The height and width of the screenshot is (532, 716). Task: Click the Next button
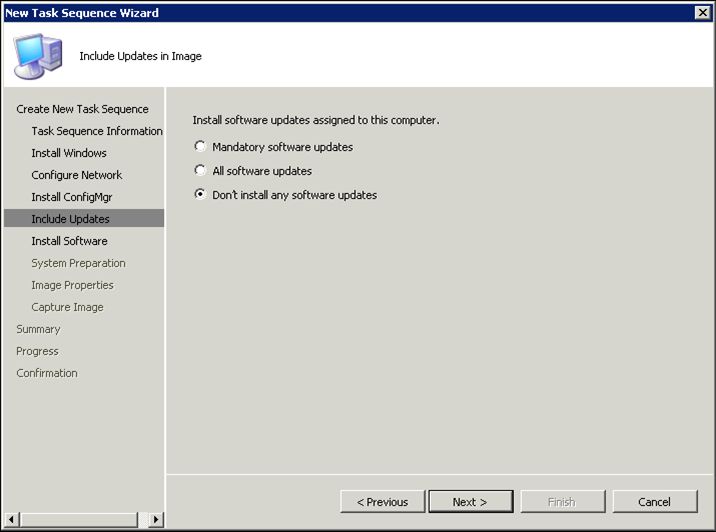[471, 502]
